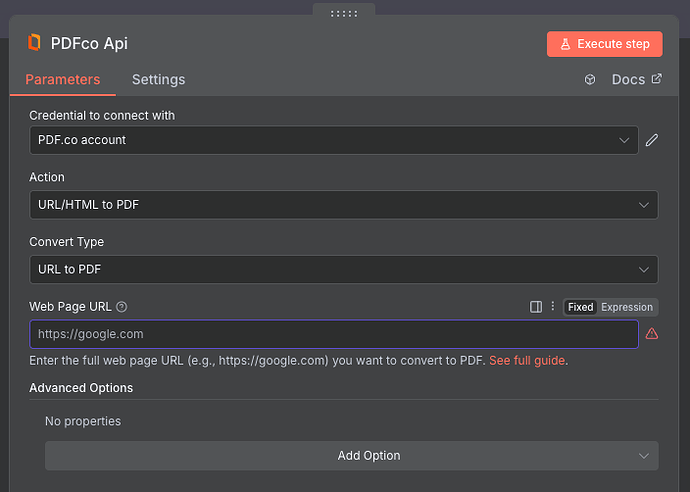Click the No properties text
The width and height of the screenshot is (690, 492).
coord(83,422)
